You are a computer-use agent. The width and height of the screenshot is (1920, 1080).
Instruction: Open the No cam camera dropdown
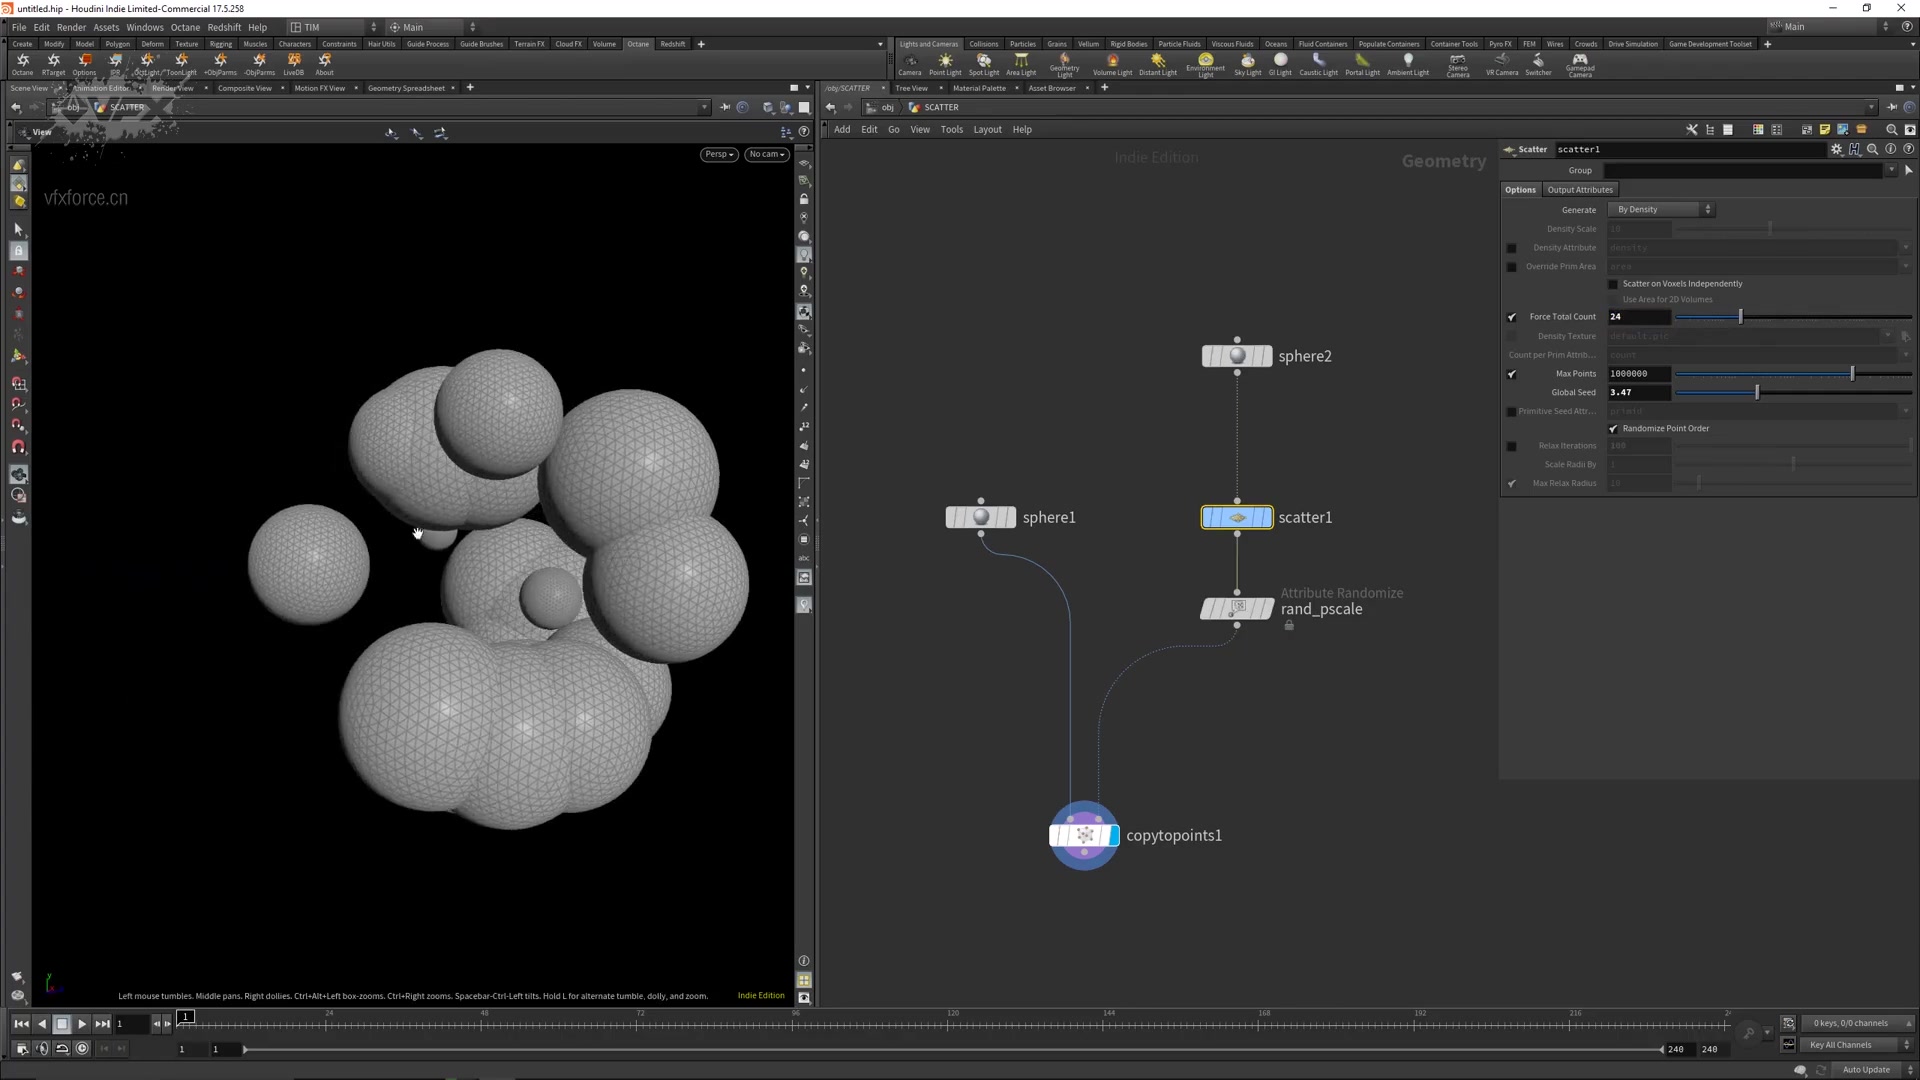pyautogui.click(x=766, y=154)
